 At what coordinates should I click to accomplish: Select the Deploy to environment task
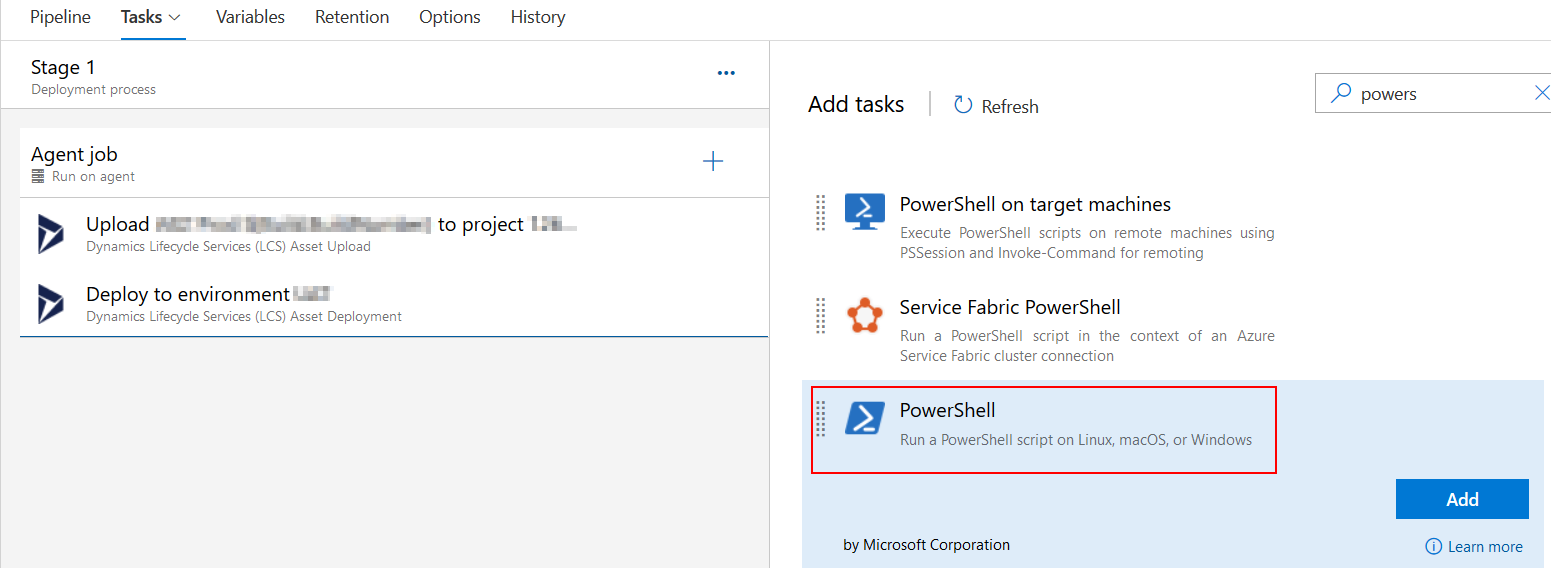point(394,302)
